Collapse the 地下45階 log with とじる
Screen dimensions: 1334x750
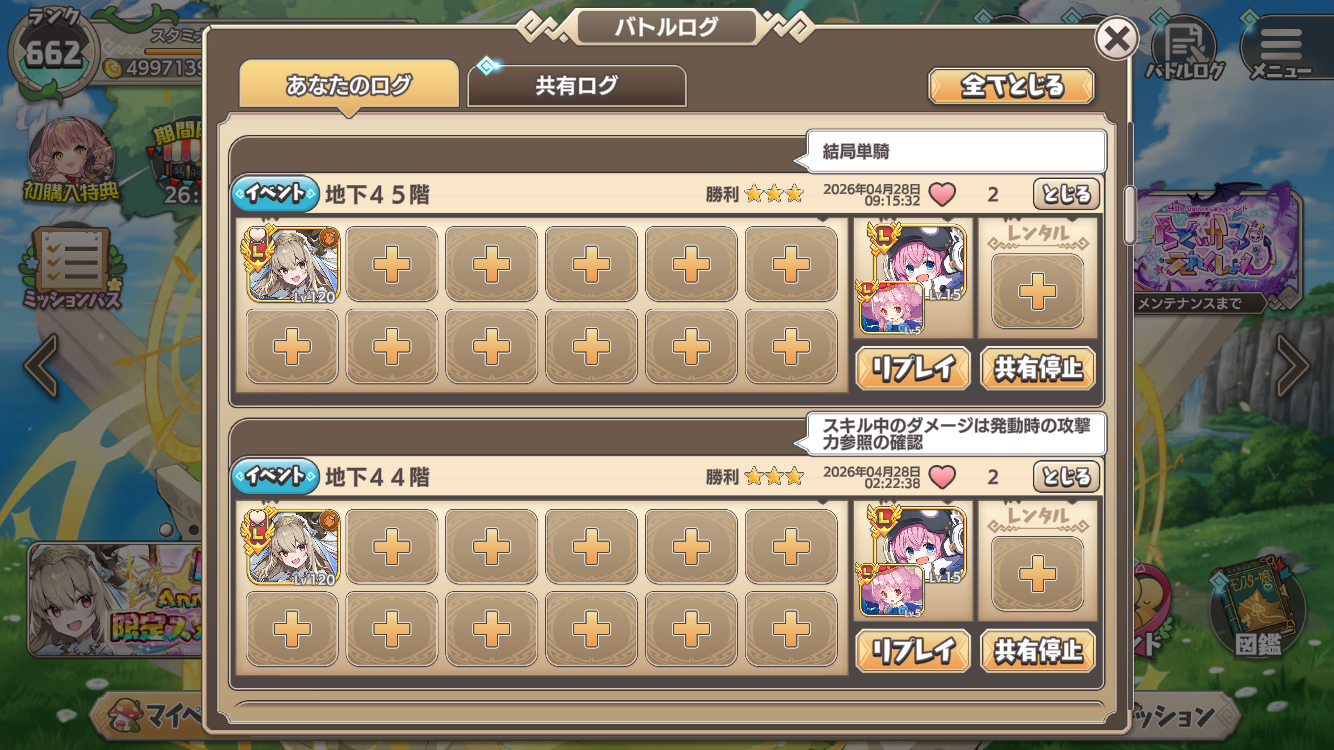(1066, 193)
